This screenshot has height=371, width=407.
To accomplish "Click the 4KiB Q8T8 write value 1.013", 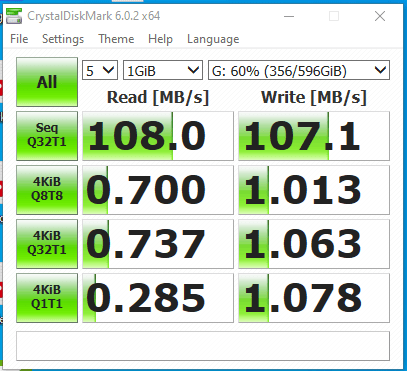I will (x=314, y=190).
